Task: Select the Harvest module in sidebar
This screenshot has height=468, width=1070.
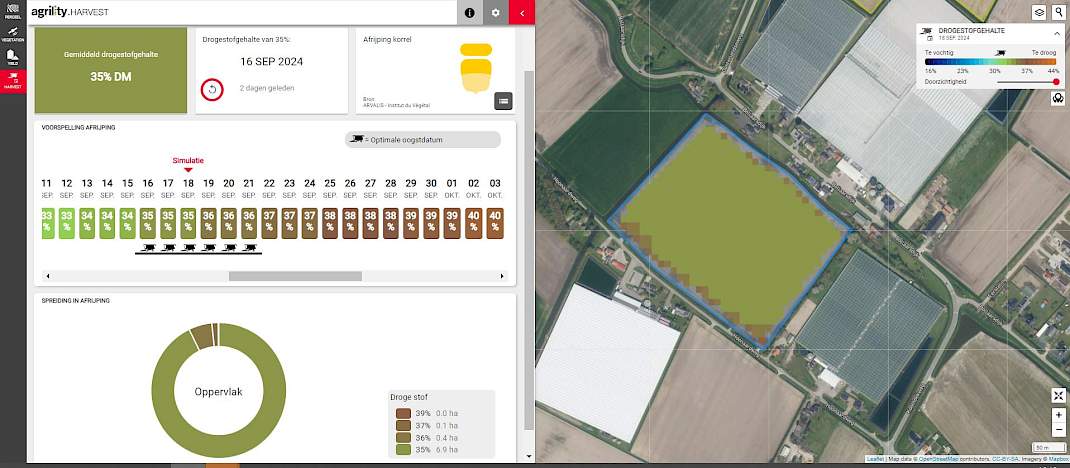Action: click(x=13, y=81)
